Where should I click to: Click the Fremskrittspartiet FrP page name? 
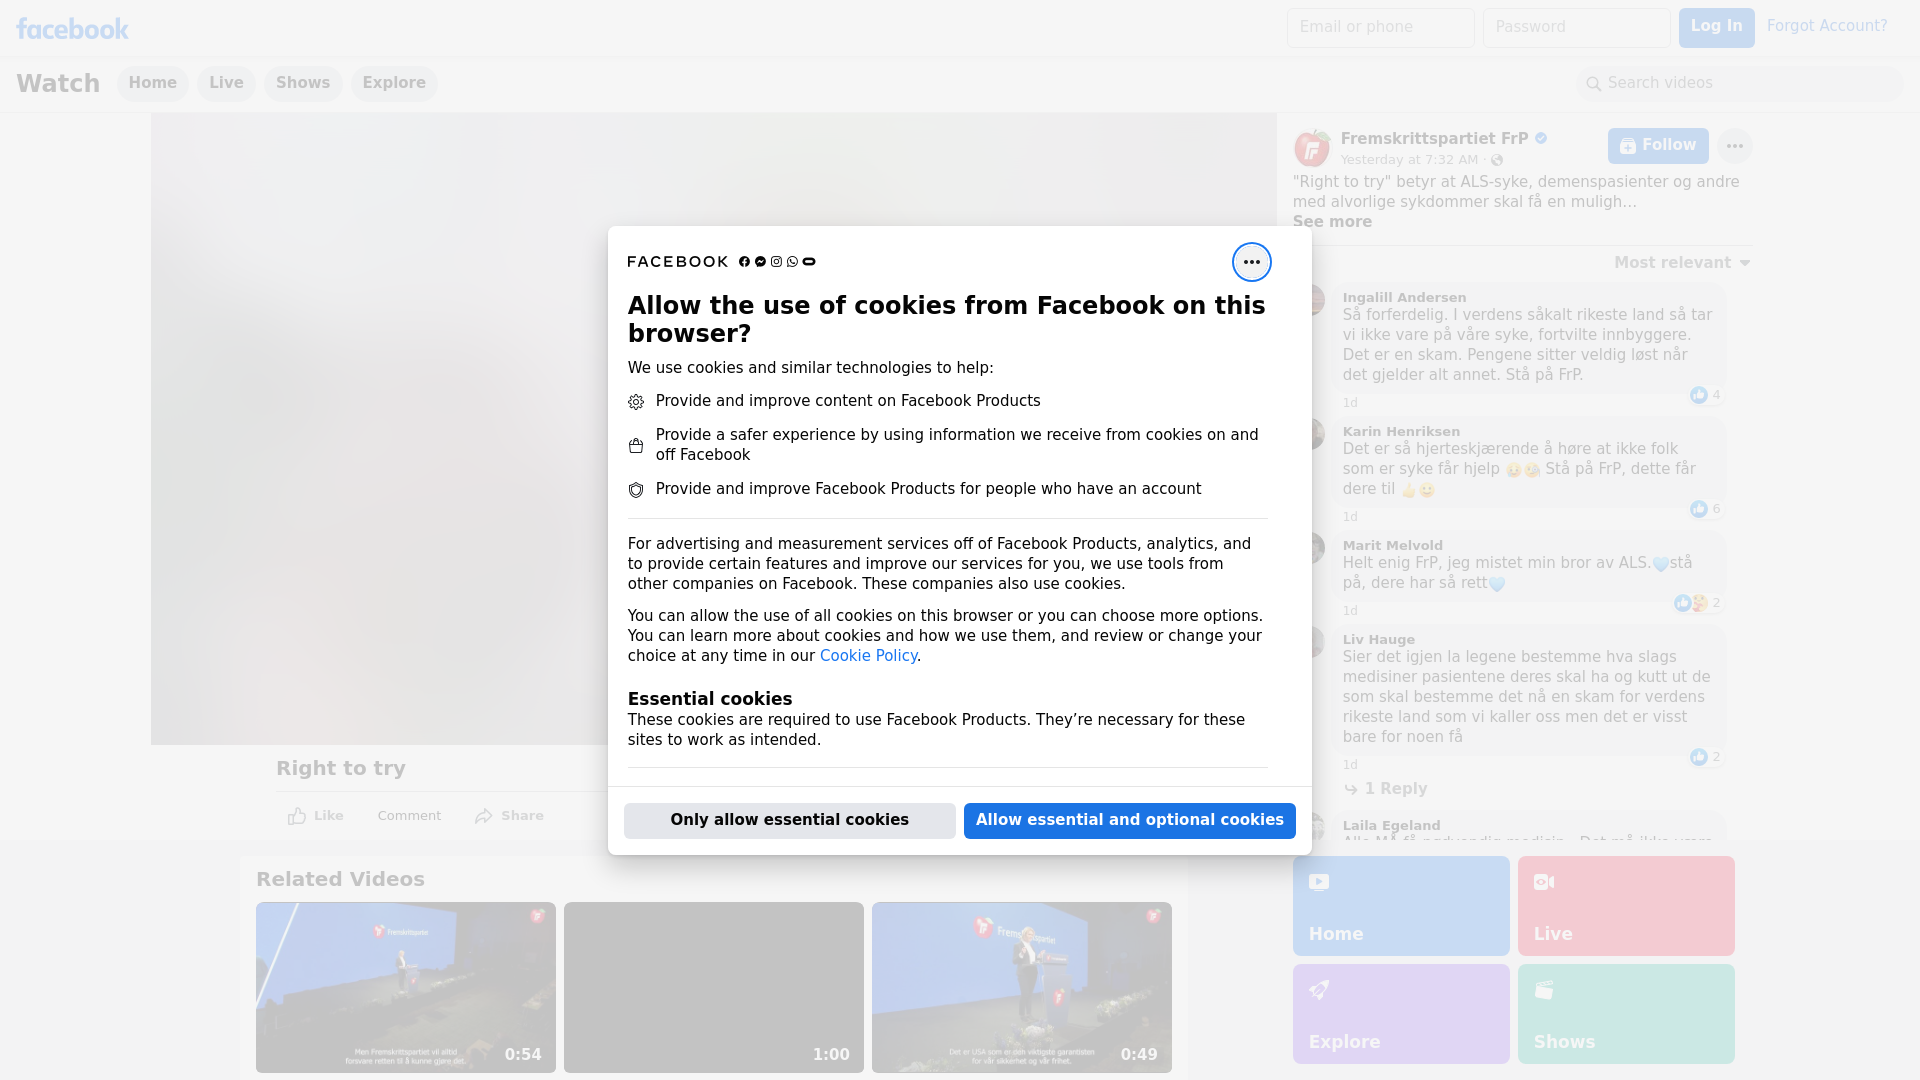point(1434,139)
